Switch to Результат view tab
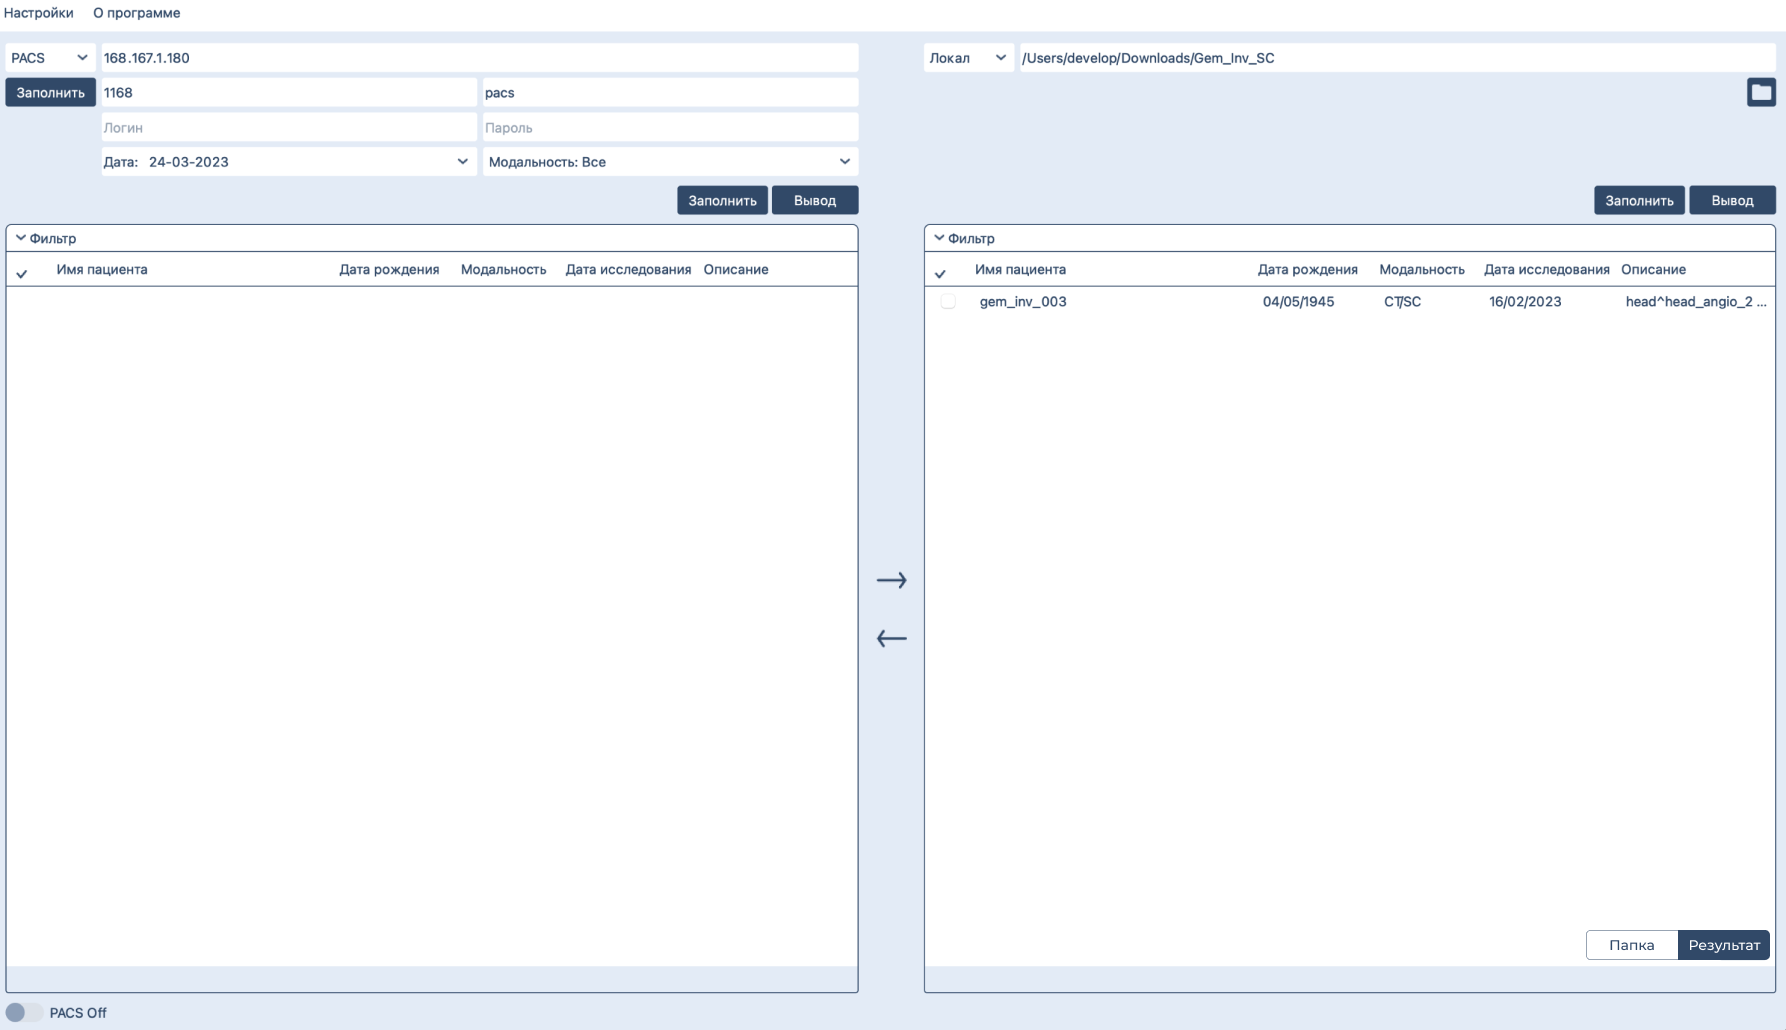1786x1030 pixels. (x=1724, y=945)
